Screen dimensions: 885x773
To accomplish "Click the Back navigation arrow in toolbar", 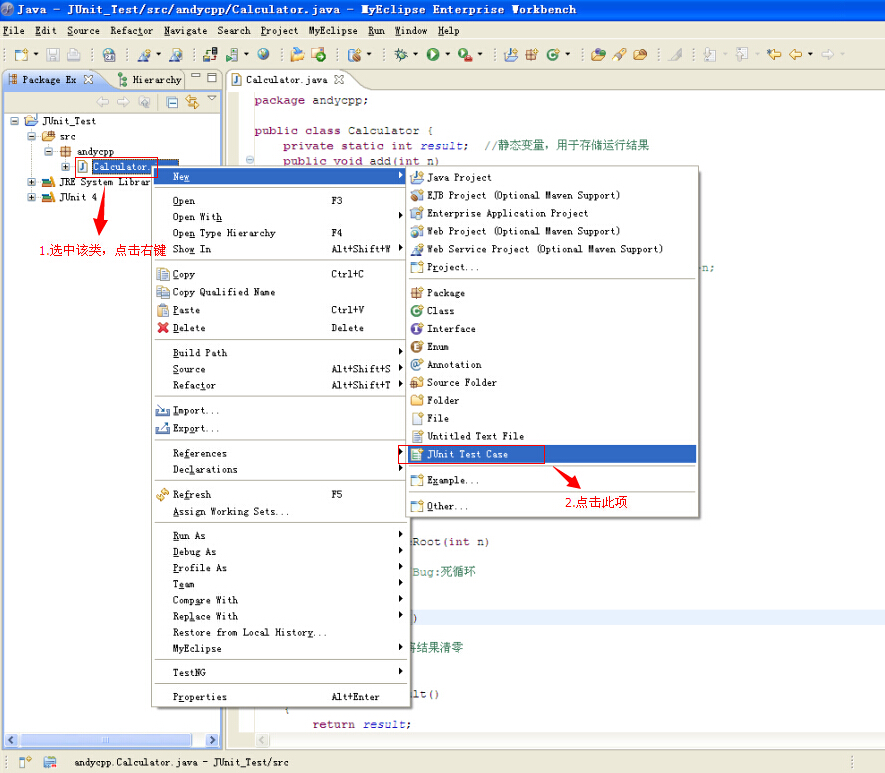I will pos(795,54).
